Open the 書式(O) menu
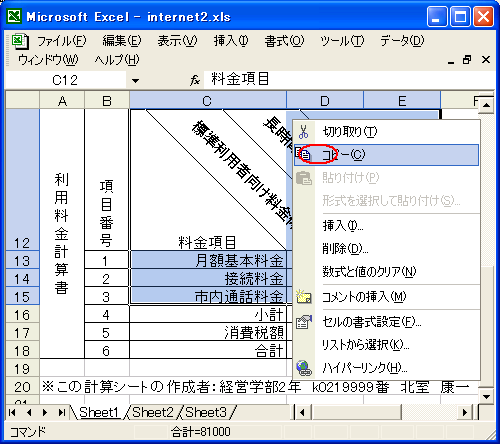The width and height of the screenshot is (500, 444). pos(284,41)
